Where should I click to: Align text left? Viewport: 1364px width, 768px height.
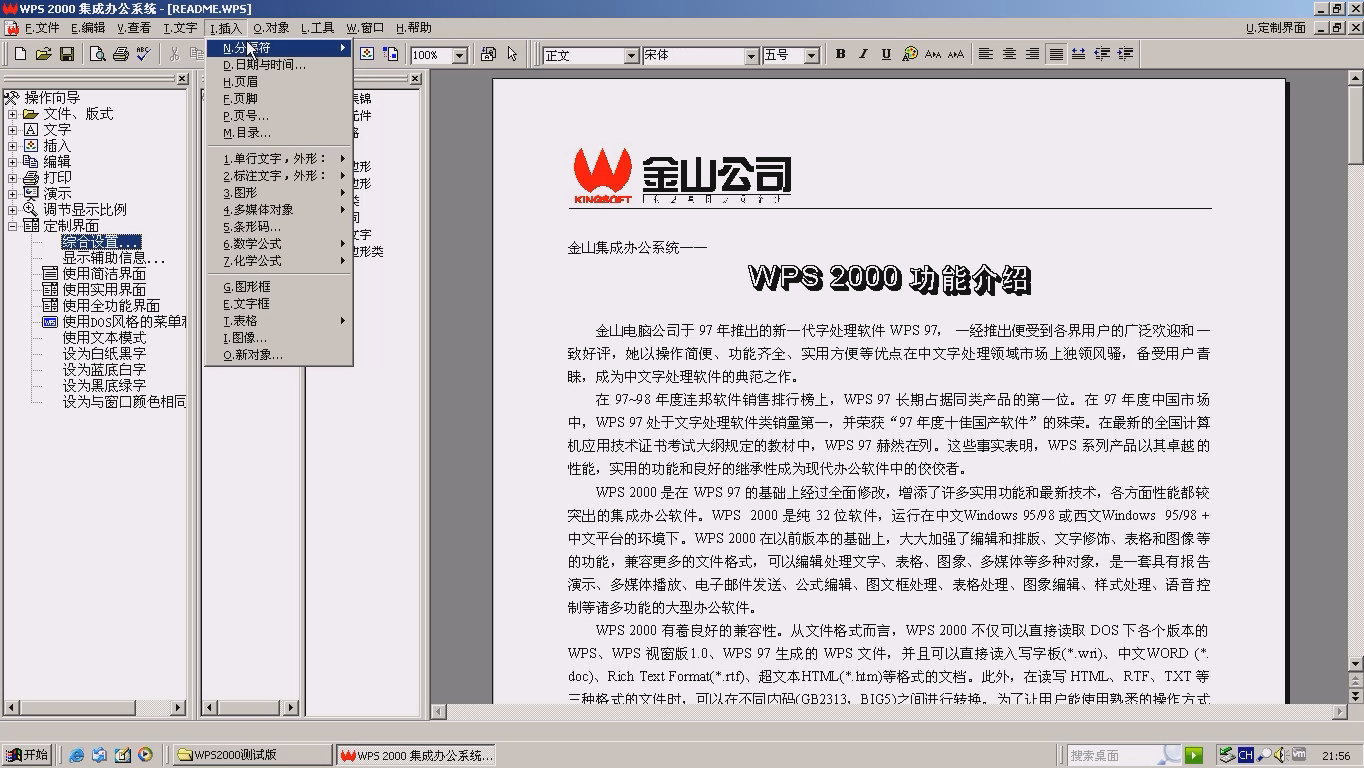[986, 54]
